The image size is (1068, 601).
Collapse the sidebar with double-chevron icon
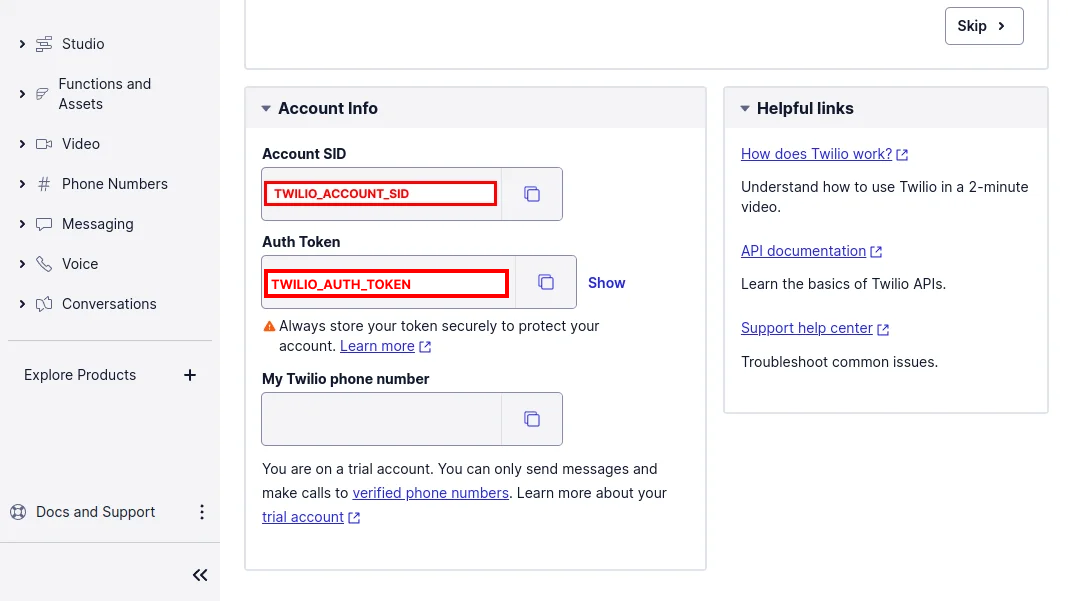200,575
